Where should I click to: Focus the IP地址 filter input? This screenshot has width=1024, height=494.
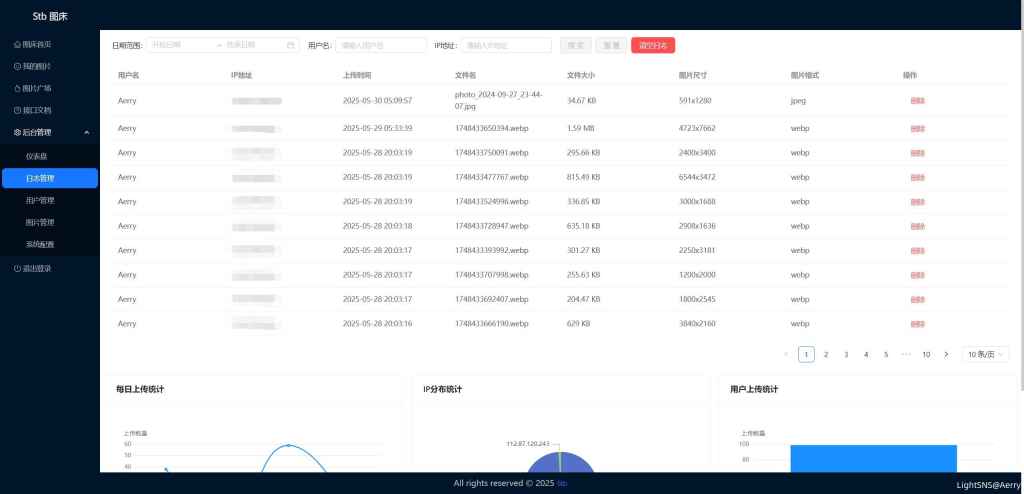tap(506, 45)
